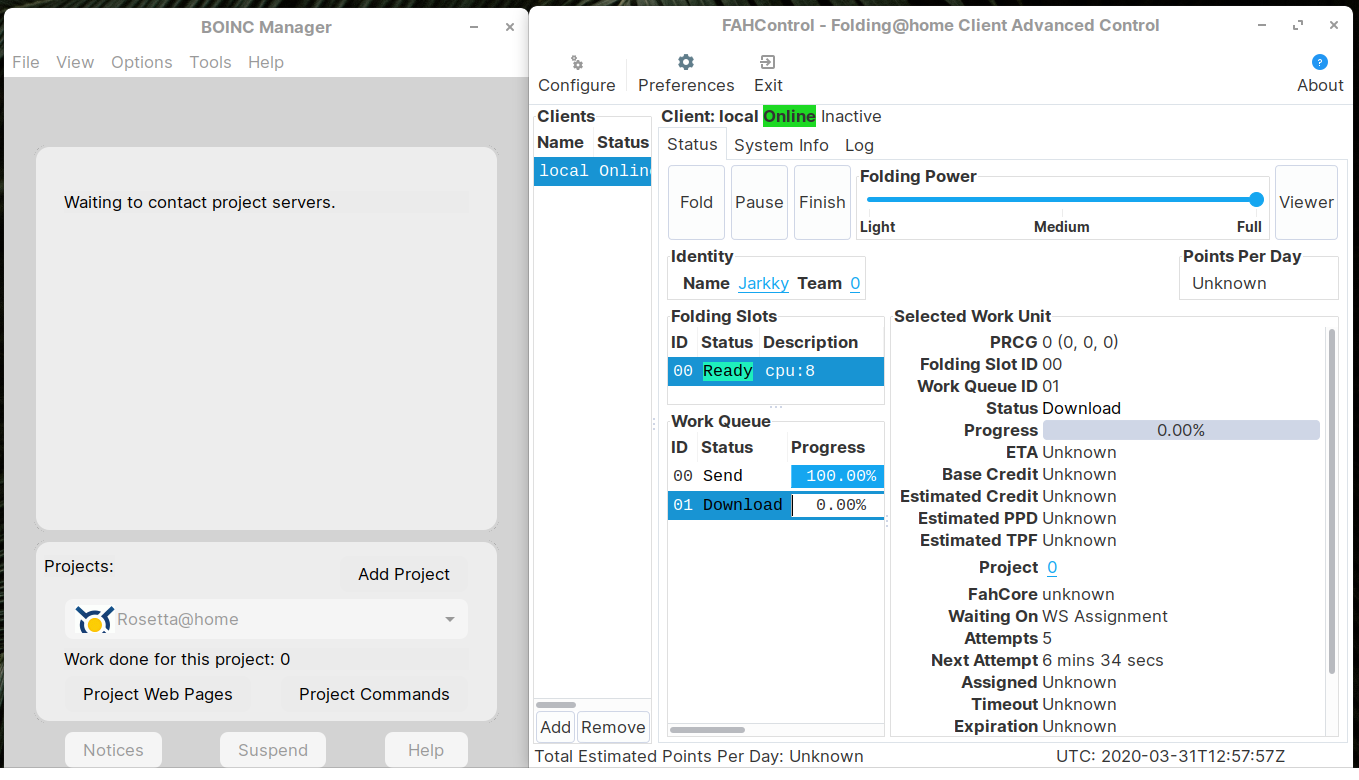Image resolution: width=1359 pixels, height=780 pixels.
Task: Open the Team 0 link
Action: click(x=855, y=283)
